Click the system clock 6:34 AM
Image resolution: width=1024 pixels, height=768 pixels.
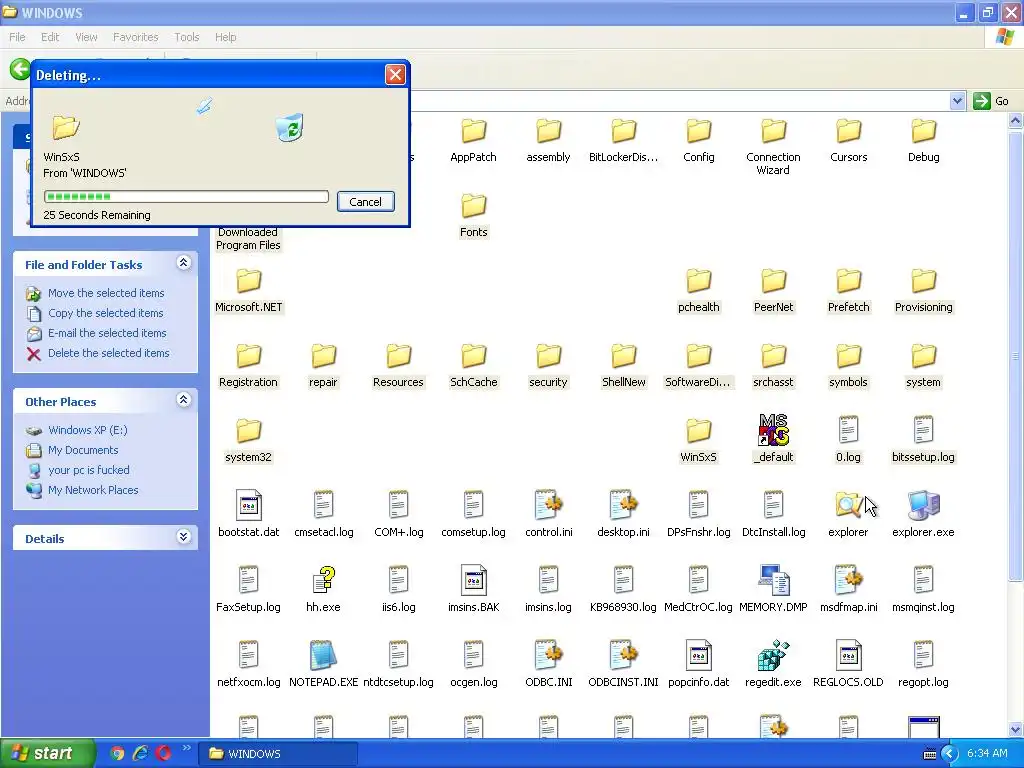click(987, 754)
